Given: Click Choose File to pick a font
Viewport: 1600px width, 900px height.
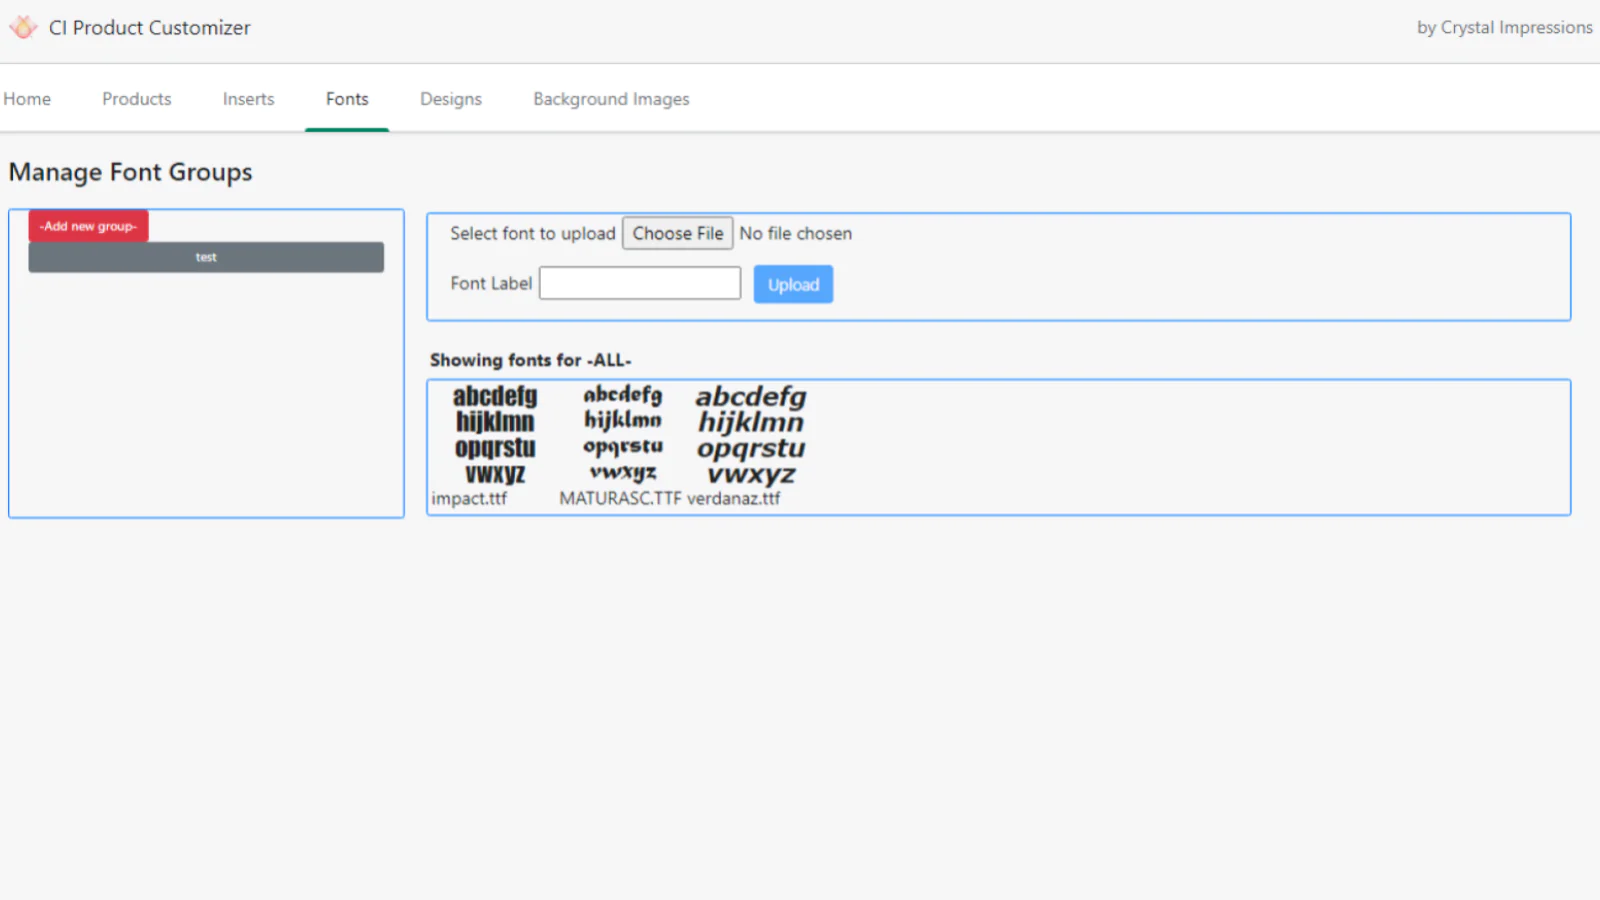Looking at the screenshot, I should [677, 233].
